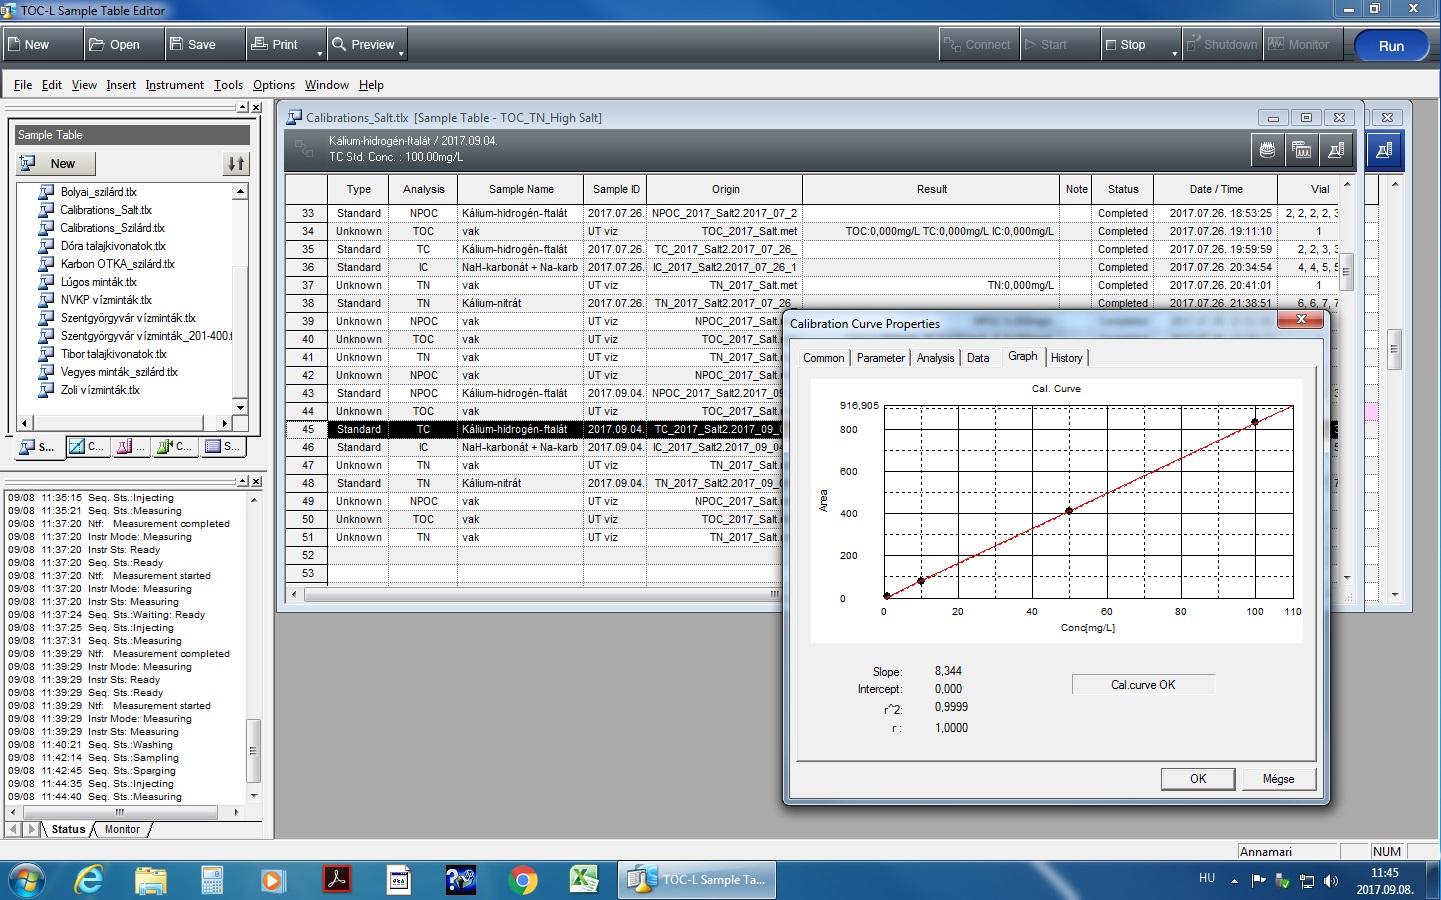Switch to the Parameter tab

coord(880,358)
